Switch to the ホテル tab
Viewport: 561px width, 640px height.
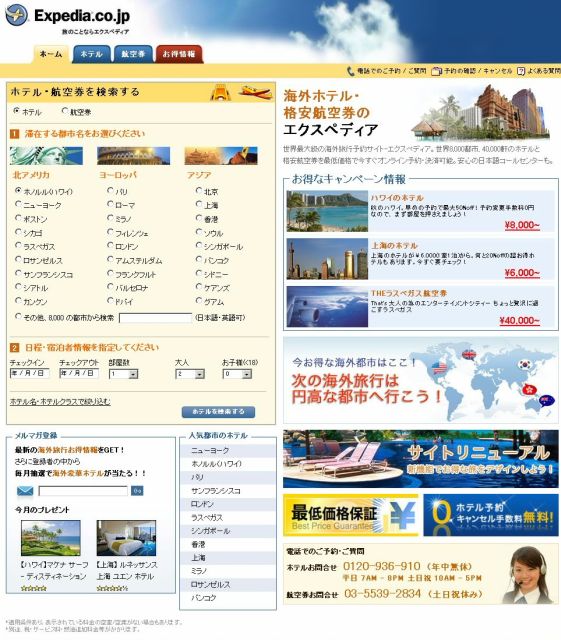91,54
